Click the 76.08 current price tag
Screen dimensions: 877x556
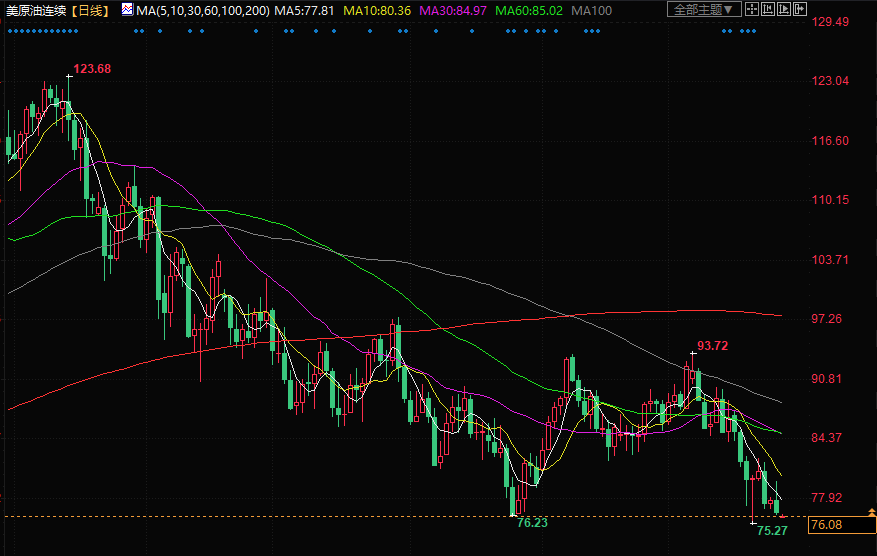pos(826,525)
